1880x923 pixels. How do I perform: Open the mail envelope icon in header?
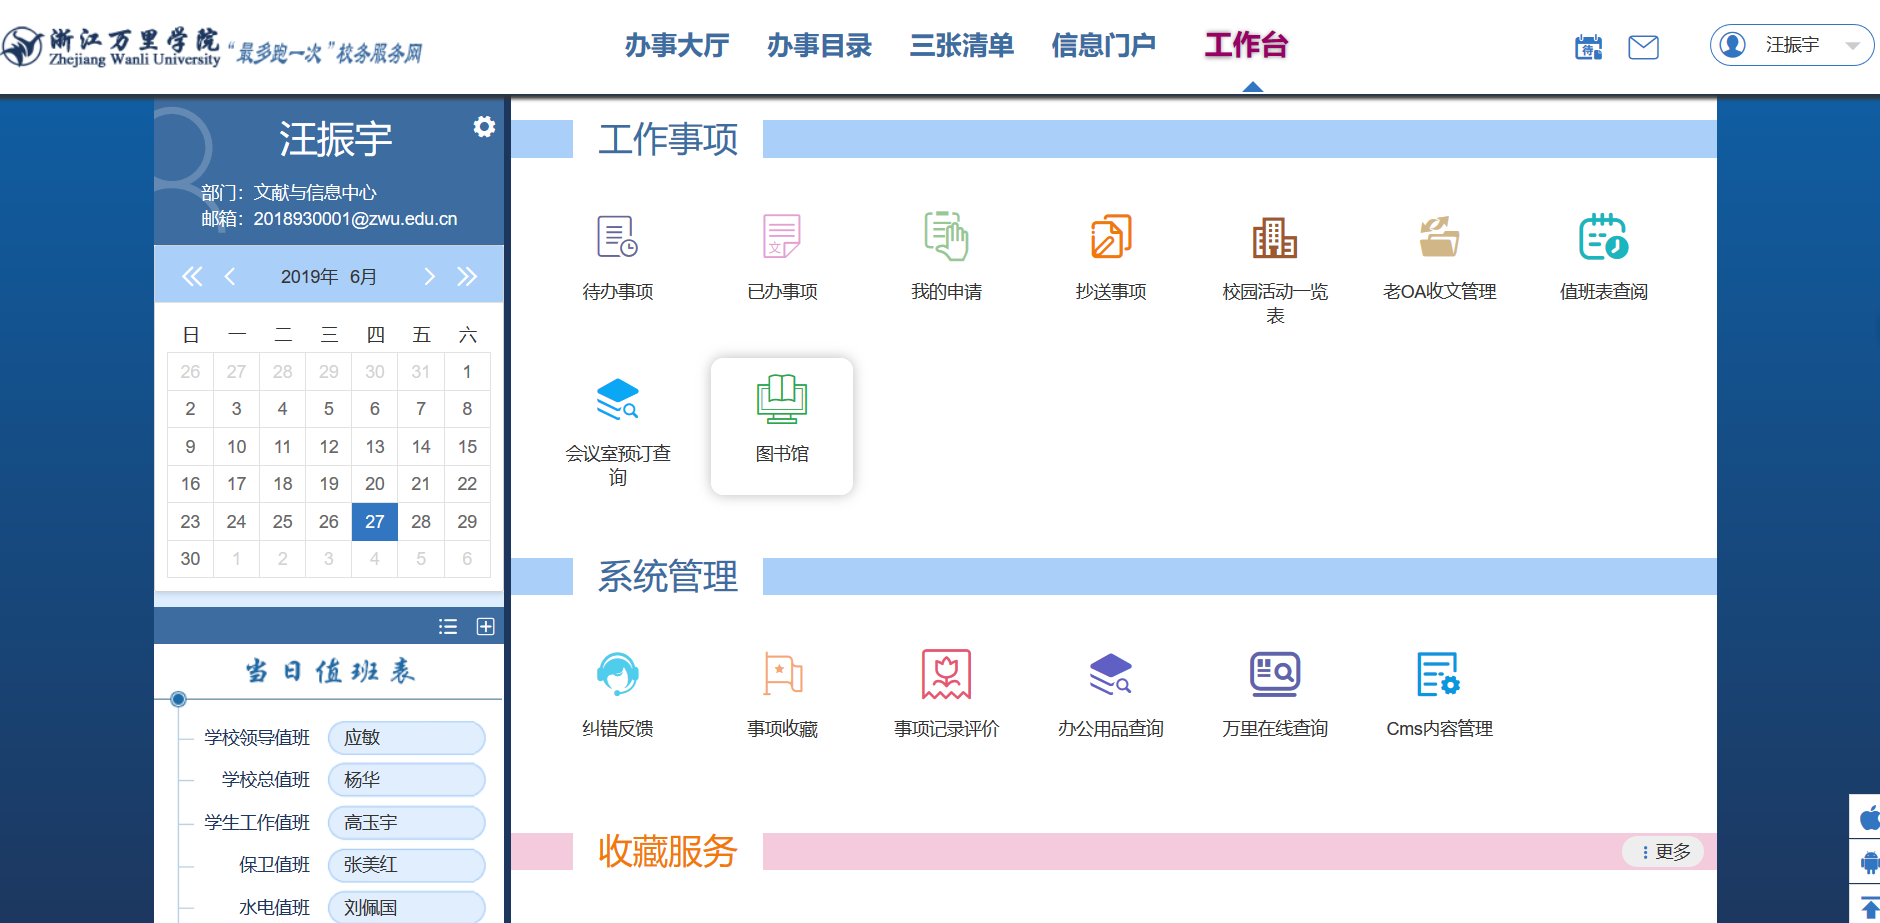(1643, 47)
